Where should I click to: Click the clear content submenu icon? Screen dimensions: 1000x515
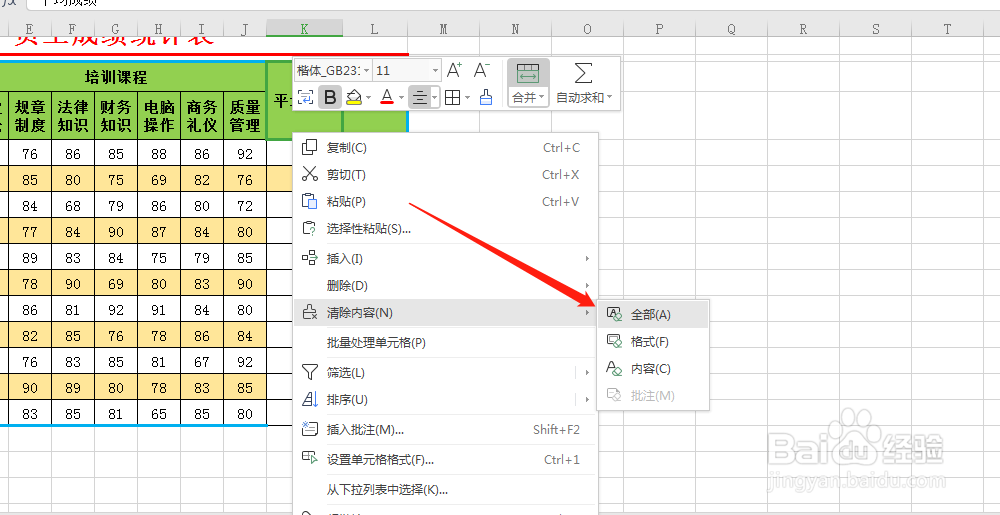pyautogui.click(x=614, y=368)
